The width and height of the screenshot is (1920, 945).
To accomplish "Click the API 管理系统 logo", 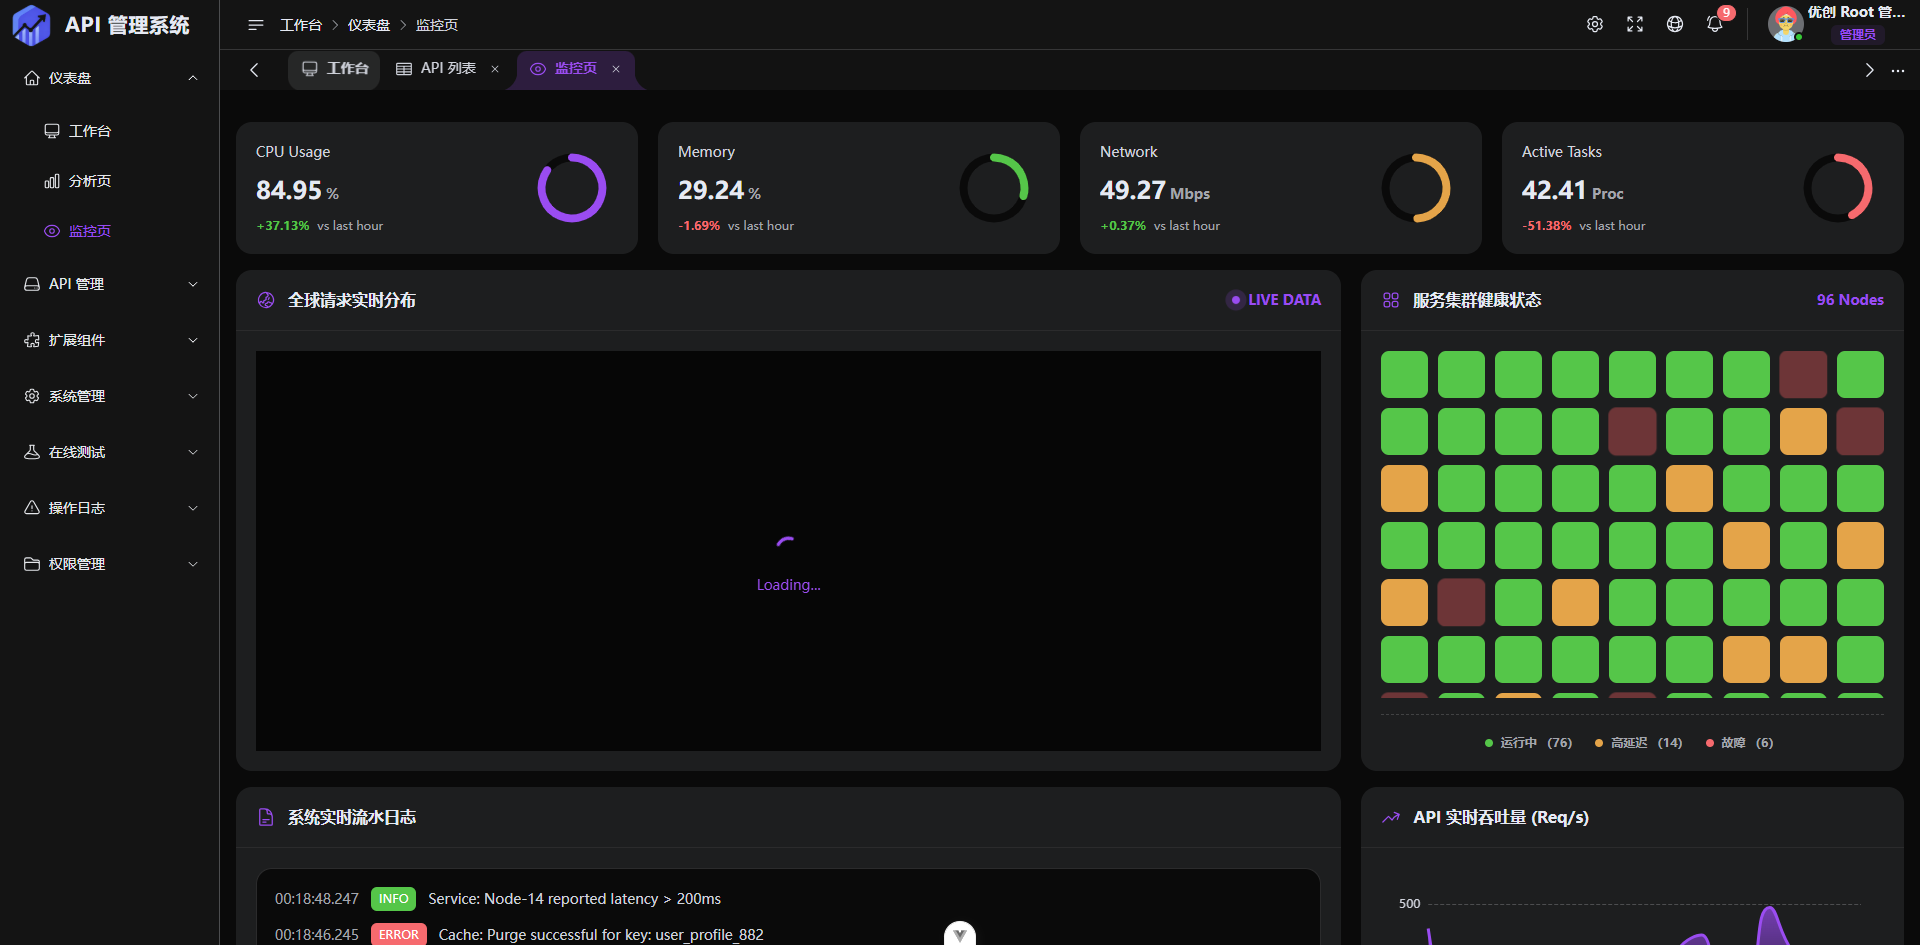I will point(100,25).
